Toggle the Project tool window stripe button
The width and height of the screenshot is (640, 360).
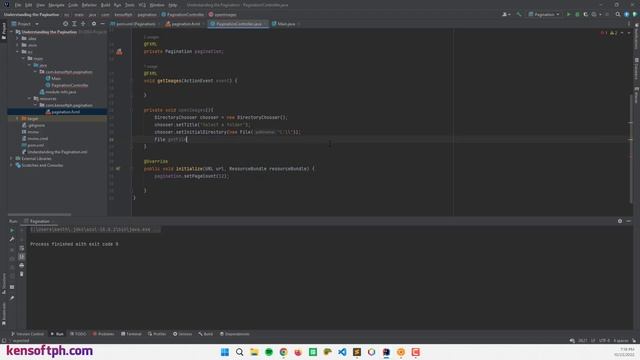click(x=4, y=31)
